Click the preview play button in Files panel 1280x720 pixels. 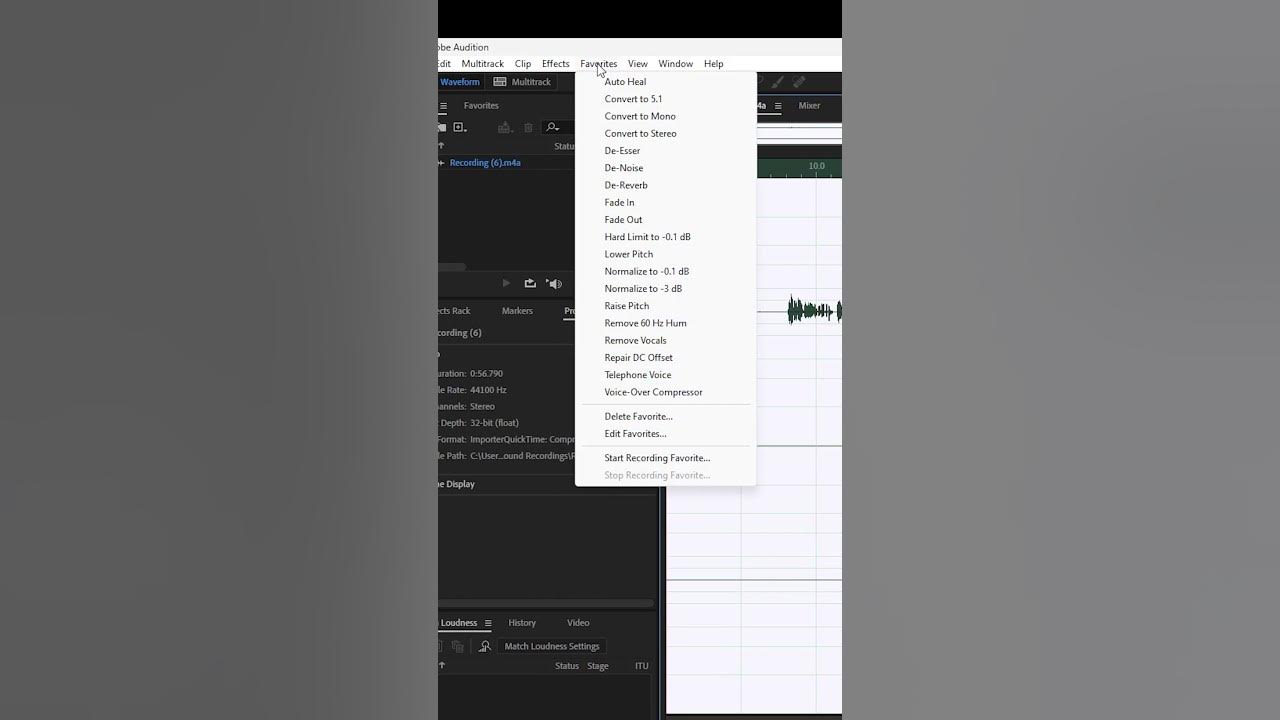point(506,283)
